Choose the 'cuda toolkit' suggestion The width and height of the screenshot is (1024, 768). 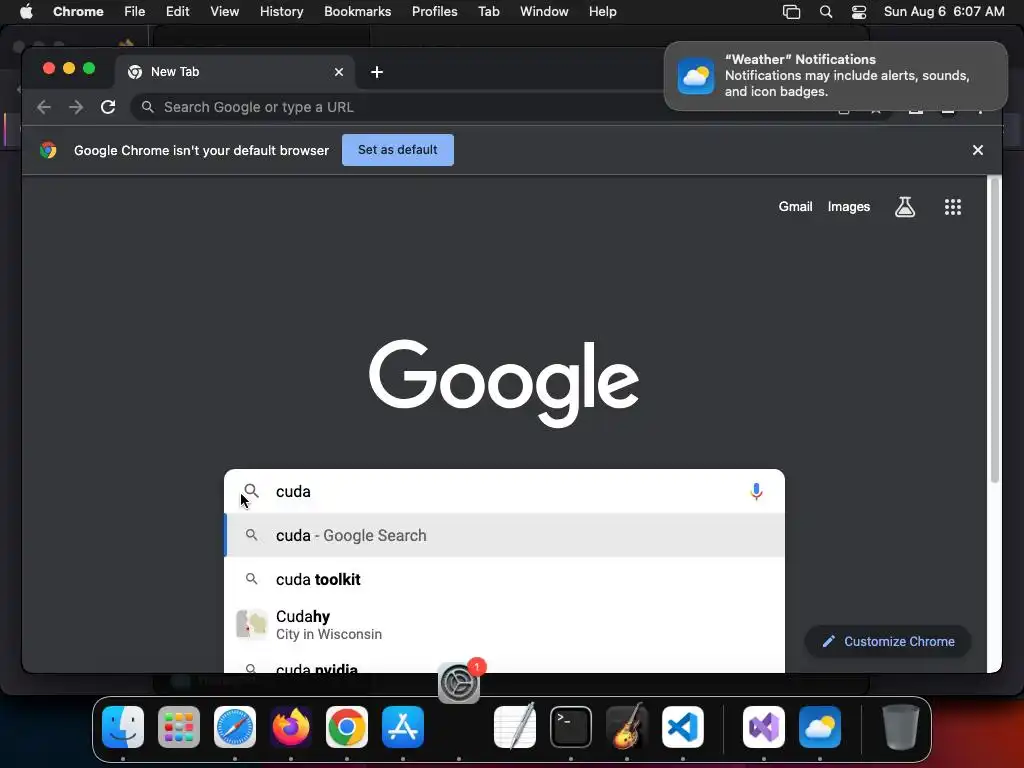(504, 579)
